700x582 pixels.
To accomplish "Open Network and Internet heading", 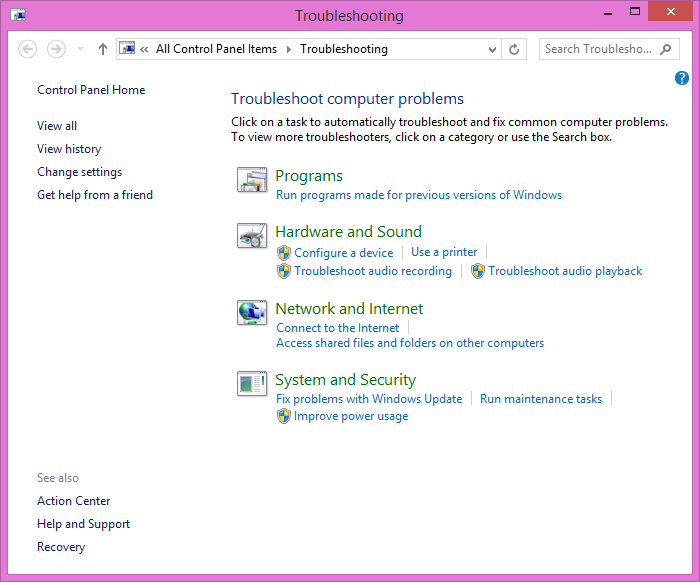I will coord(349,308).
